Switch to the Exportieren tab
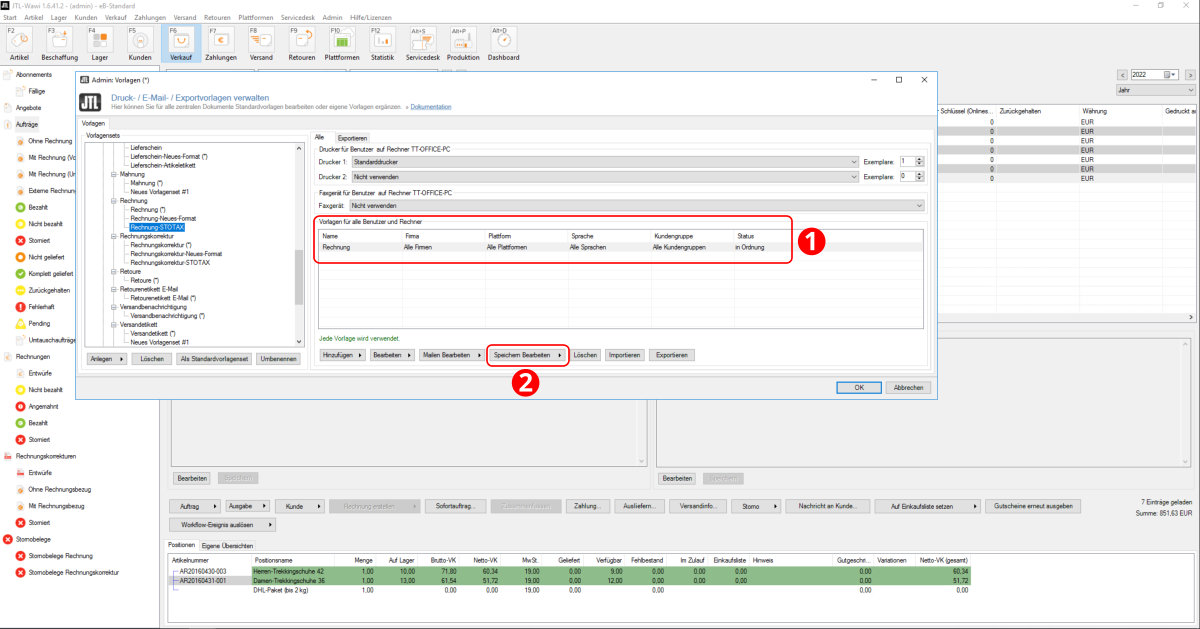This screenshot has height=629, width=1200. (x=351, y=138)
